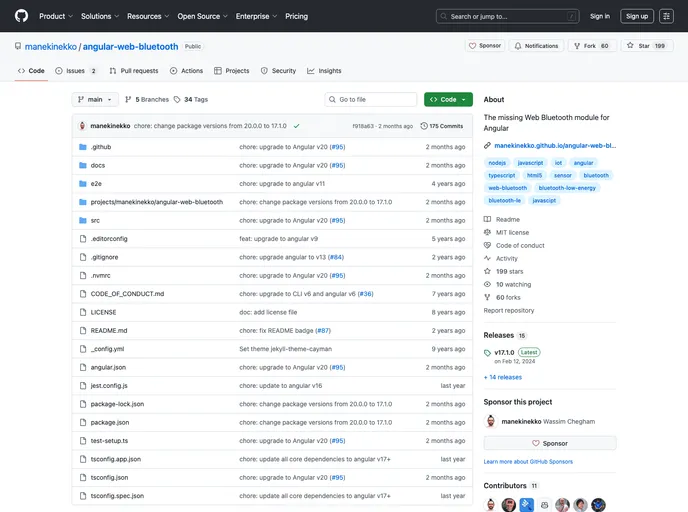Focus the Search or jump to field

(x=508, y=16)
